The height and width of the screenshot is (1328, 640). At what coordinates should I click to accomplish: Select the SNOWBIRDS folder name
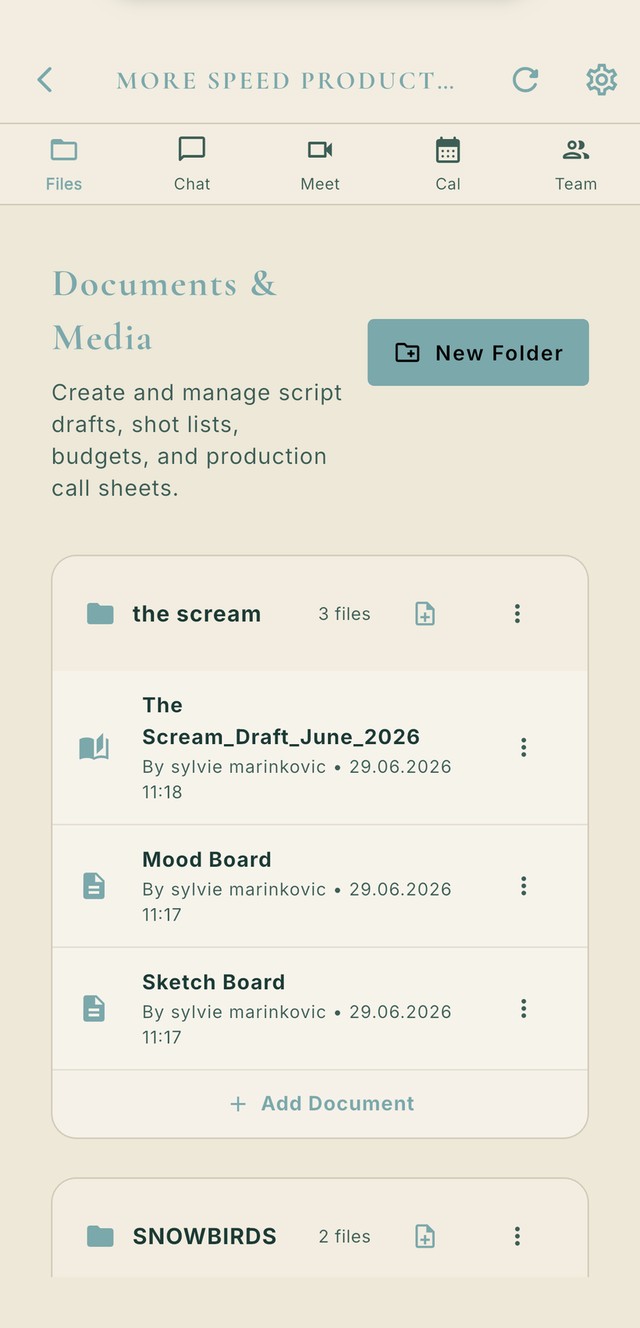(205, 1237)
